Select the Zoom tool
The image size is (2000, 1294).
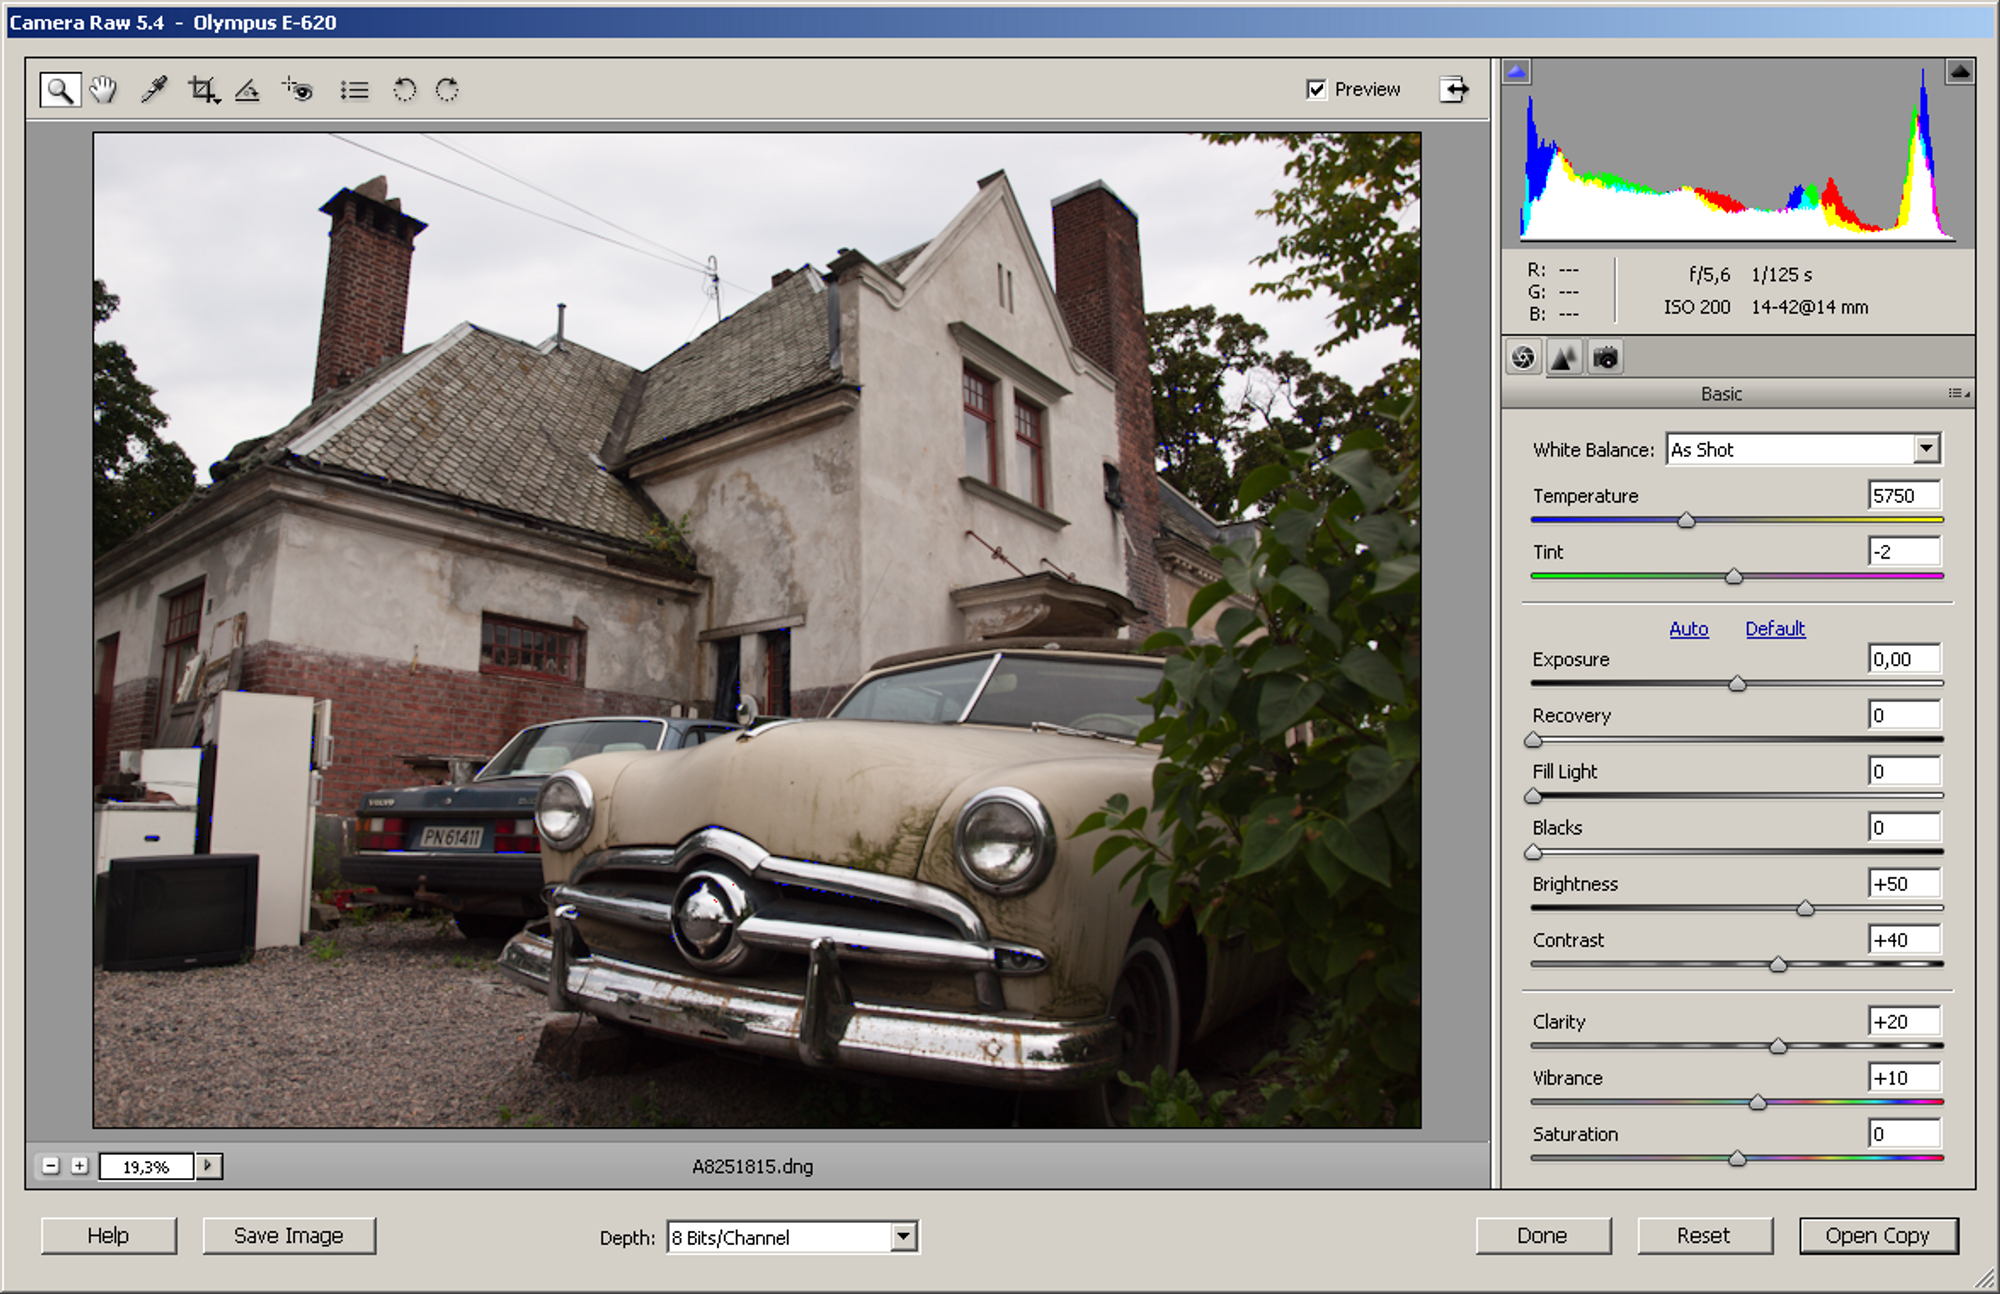point(60,90)
